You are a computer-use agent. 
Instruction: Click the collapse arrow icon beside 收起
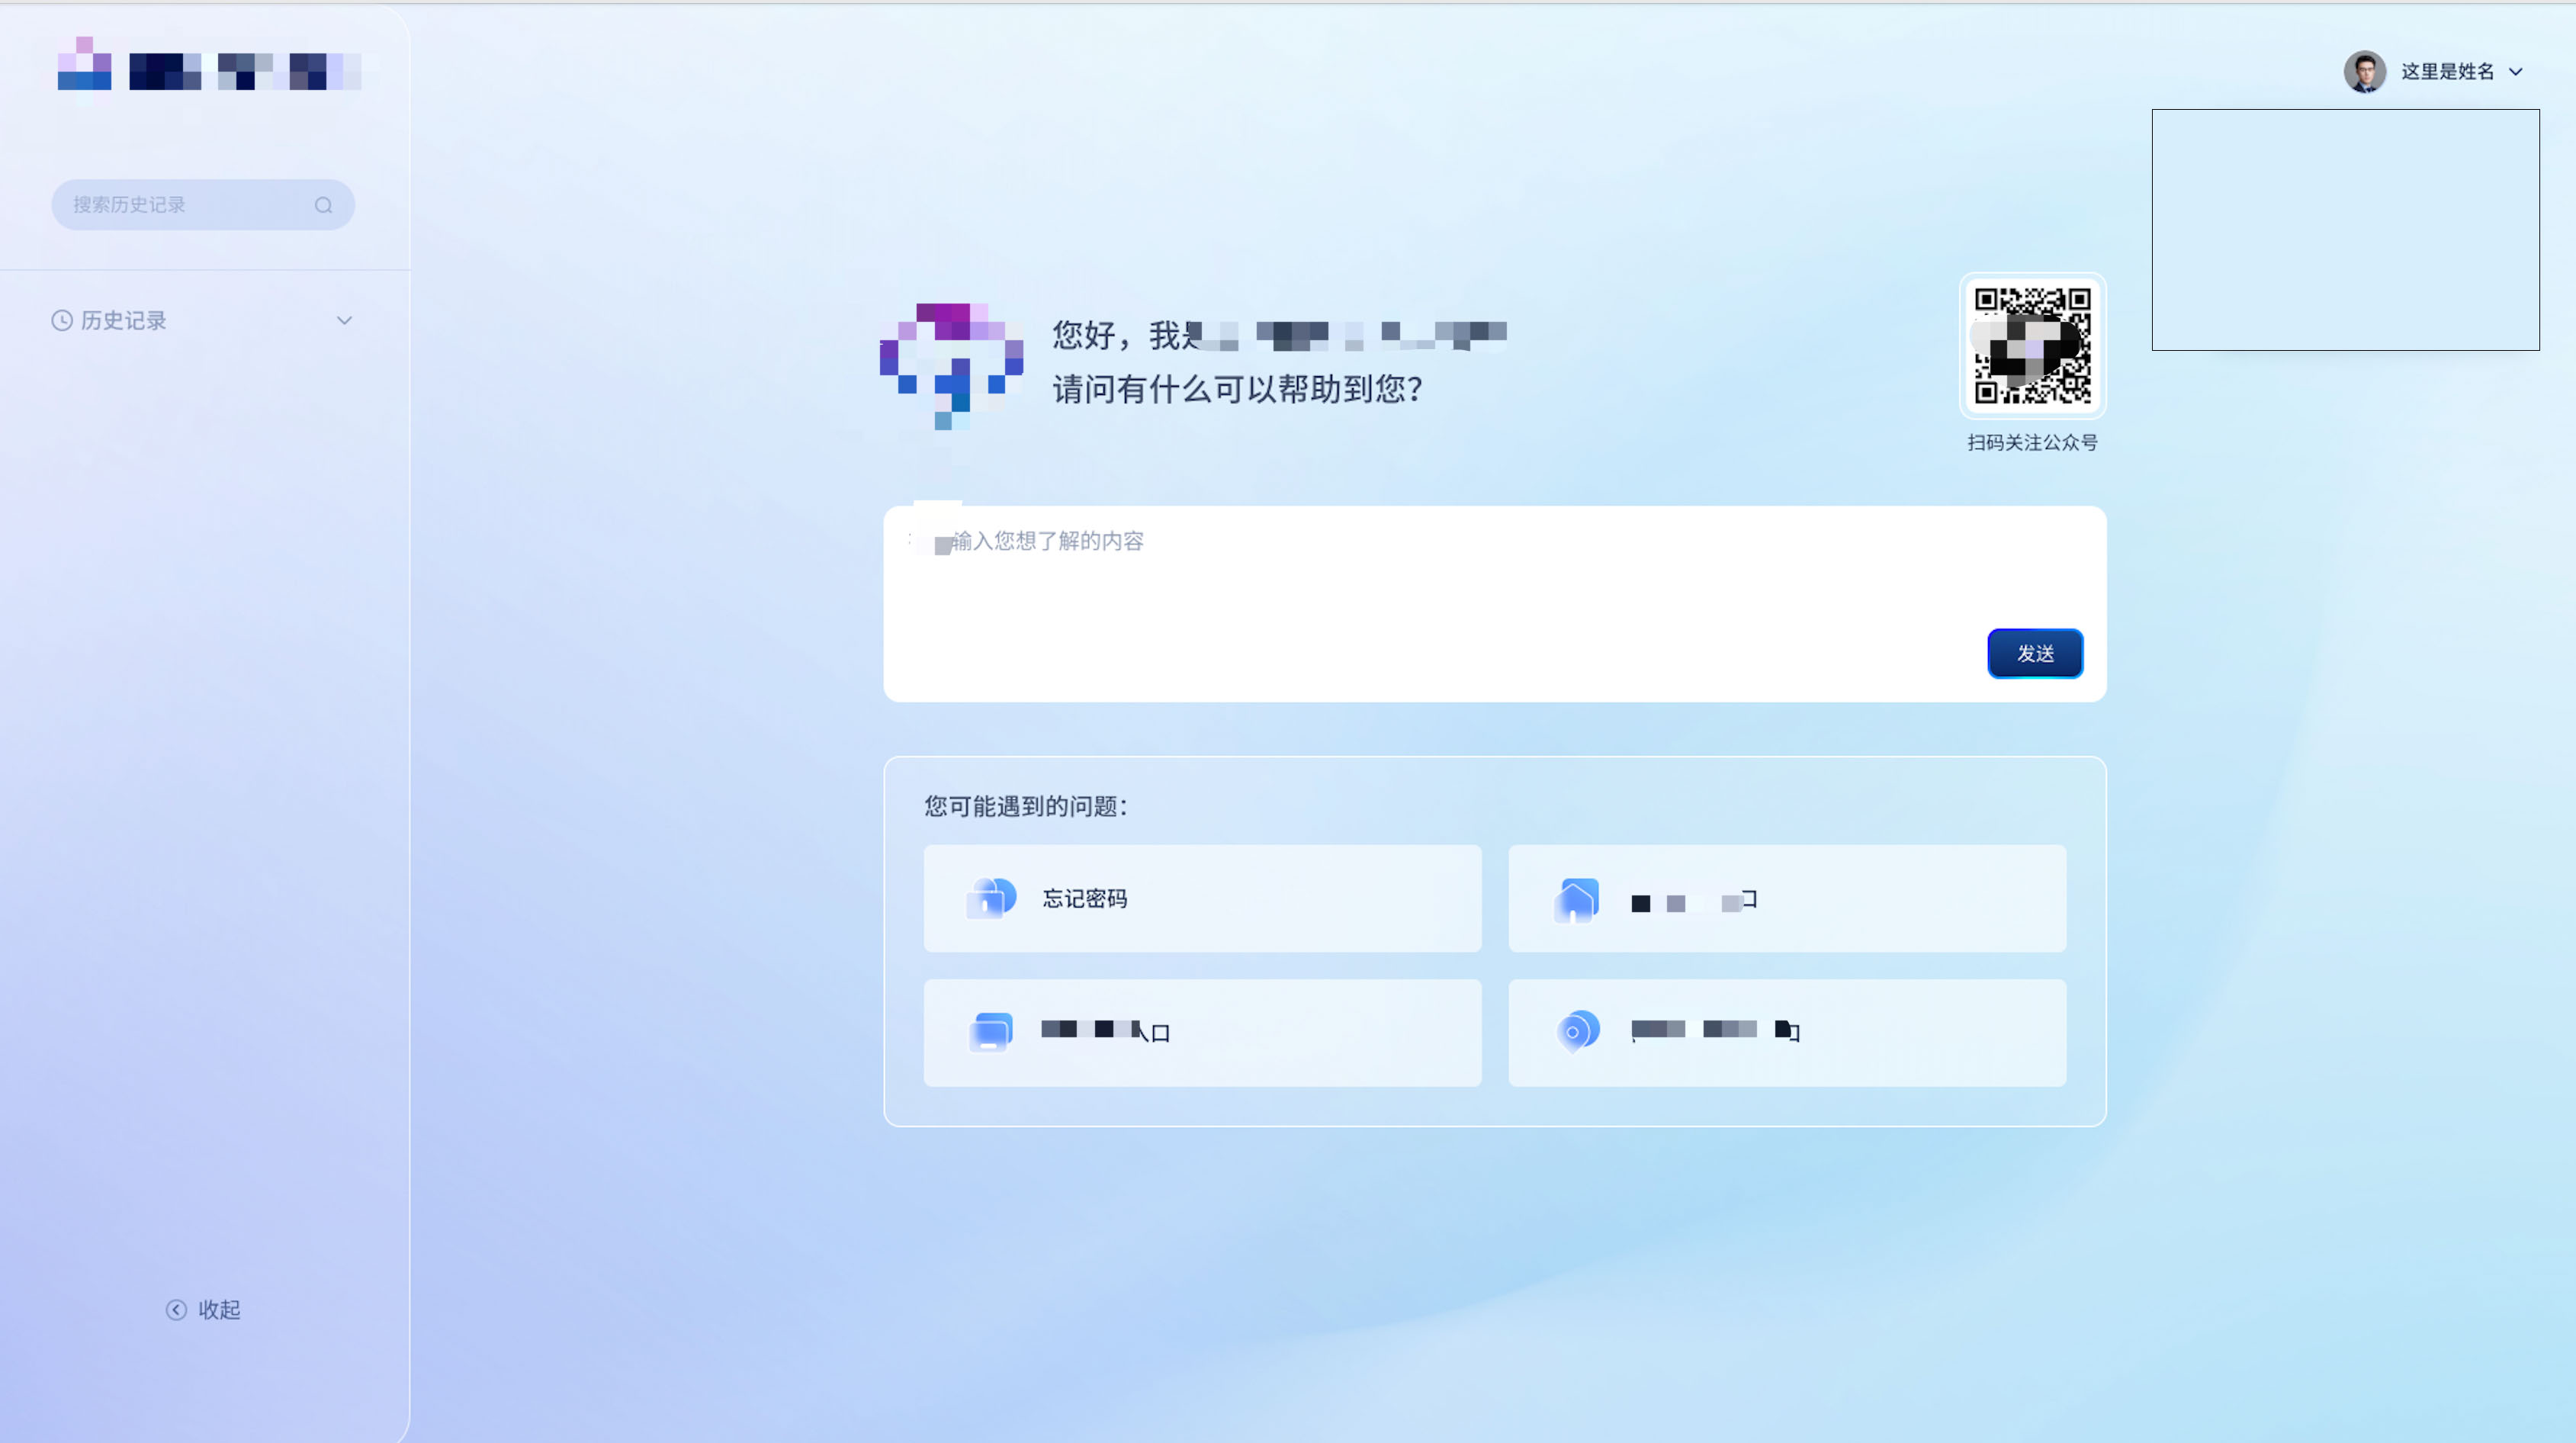pyautogui.click(x=176, y=1310)
